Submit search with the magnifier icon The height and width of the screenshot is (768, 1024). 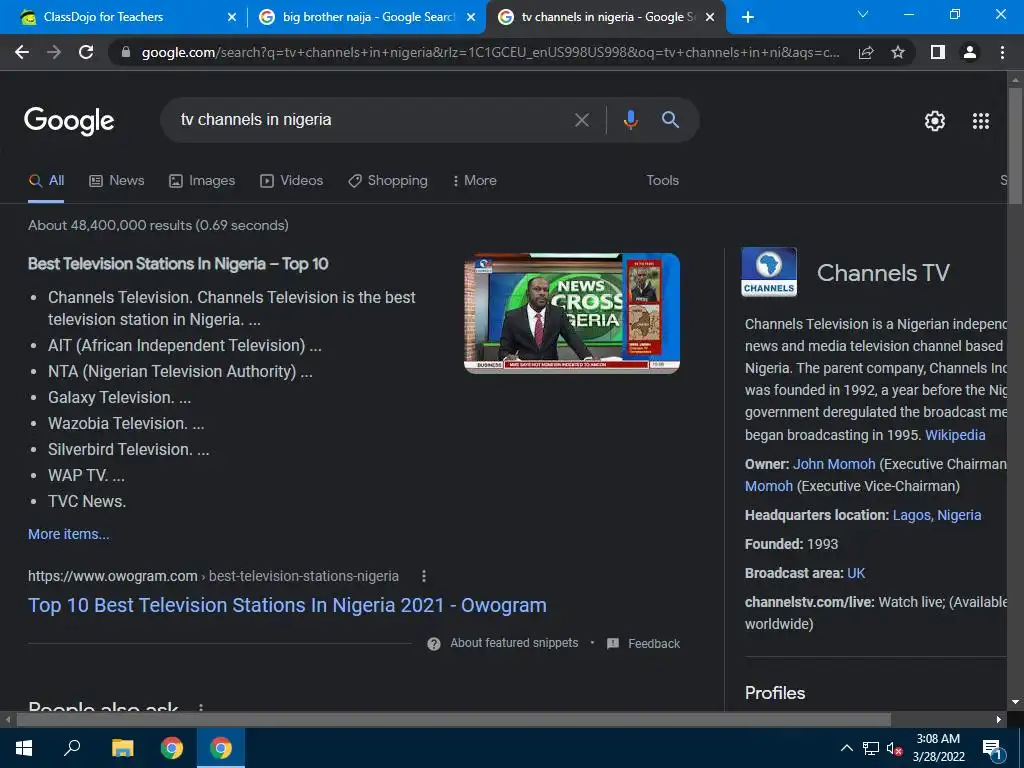670,120
